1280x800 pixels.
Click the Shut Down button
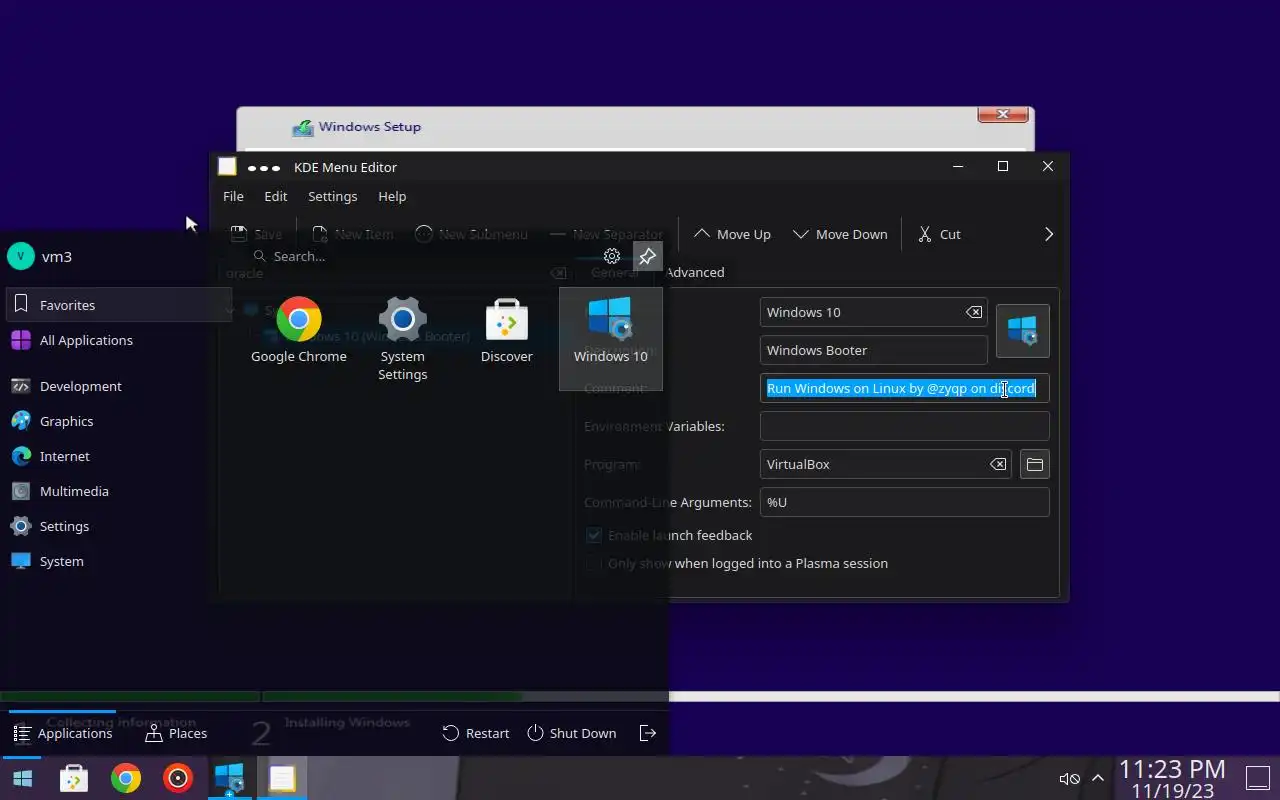[x=571, y=733]
